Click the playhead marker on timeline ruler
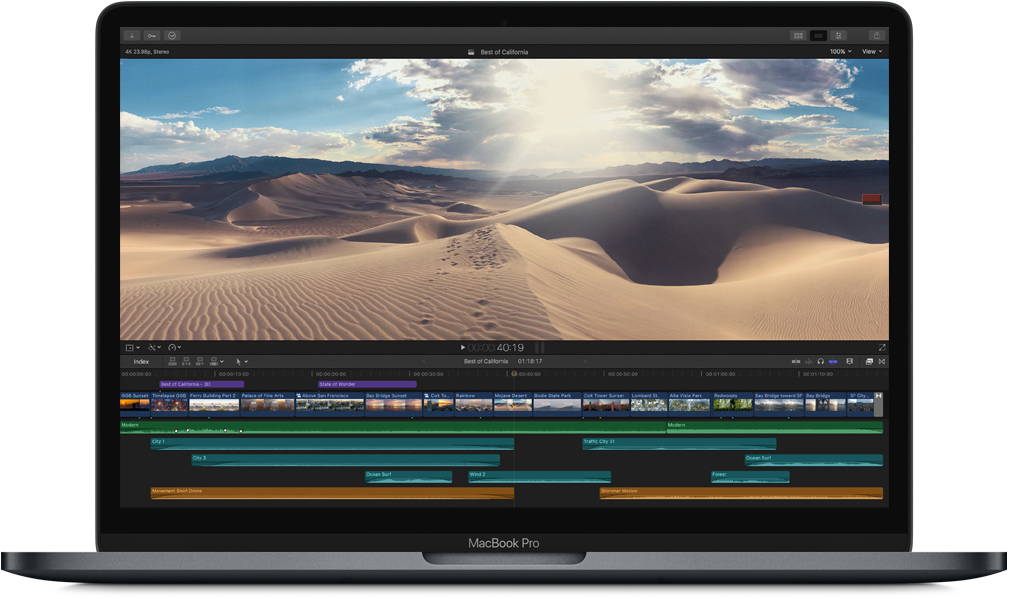 pyautogui.click(x=514, y=374)
